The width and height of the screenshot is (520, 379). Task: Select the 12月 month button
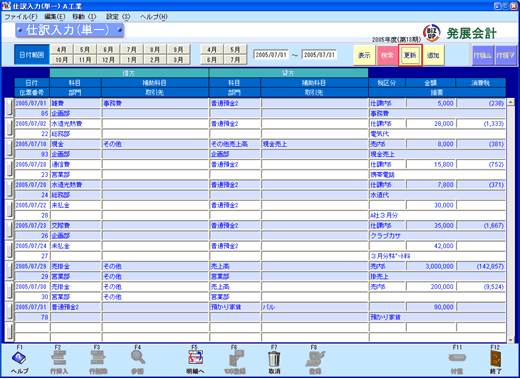click(108, 60)
